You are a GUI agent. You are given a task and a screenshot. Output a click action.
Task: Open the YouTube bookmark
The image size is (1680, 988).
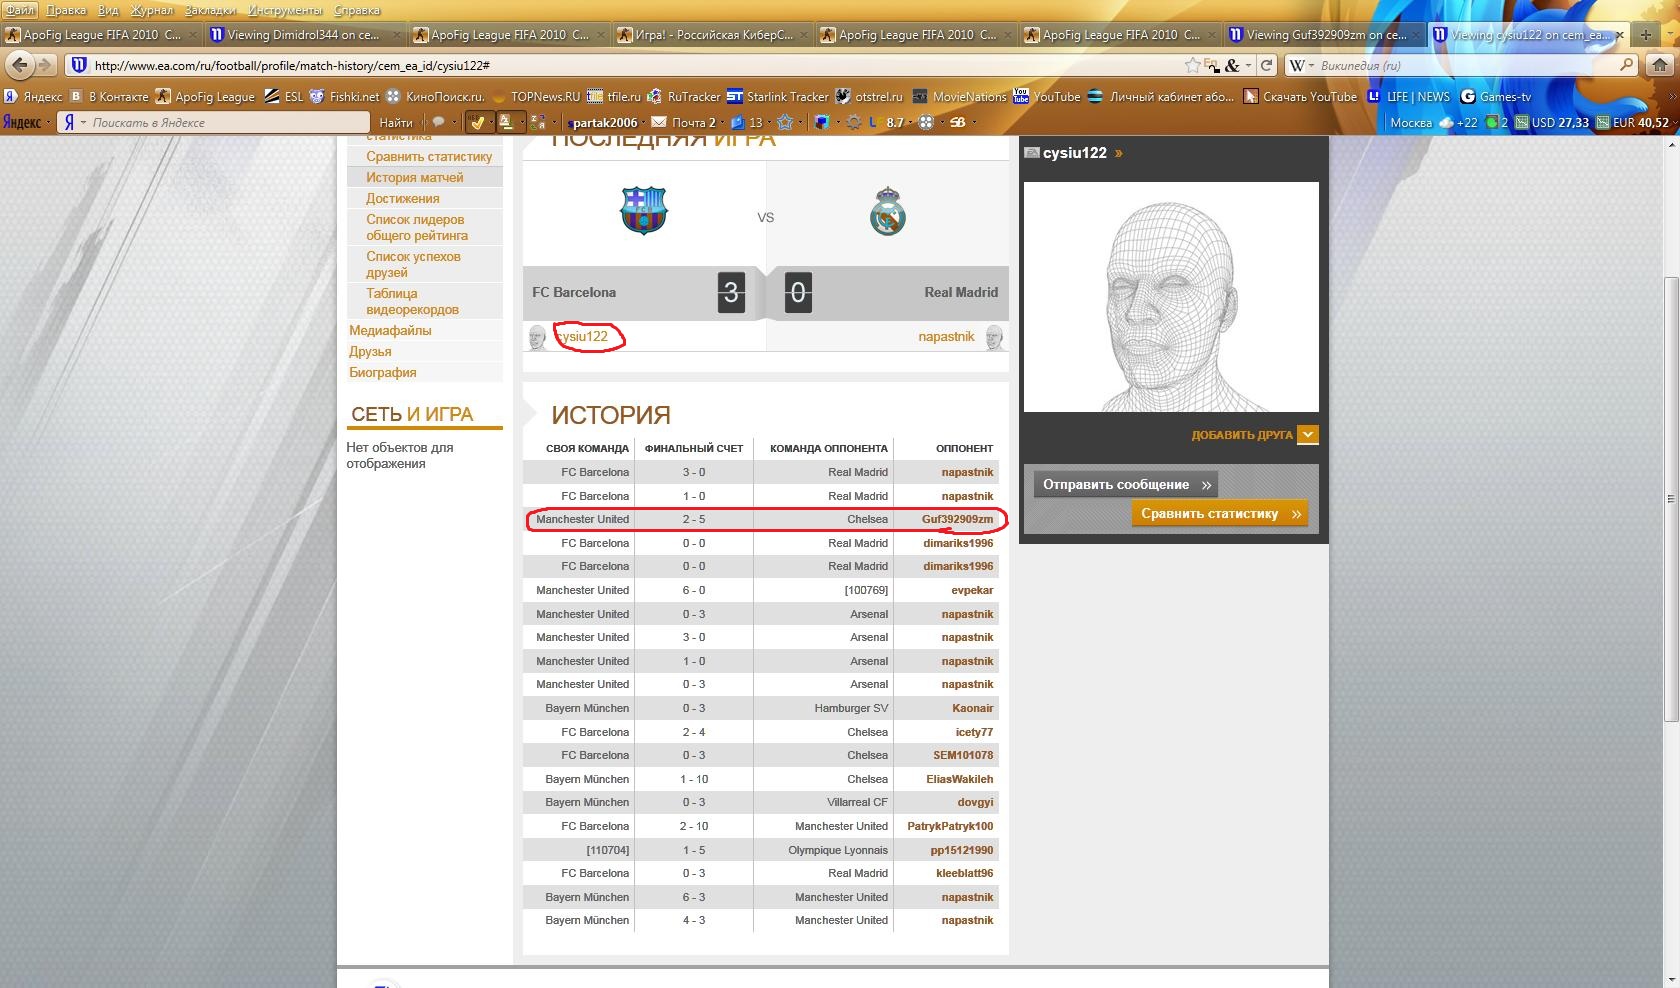pyautogui.click(x=1047, y=97)
